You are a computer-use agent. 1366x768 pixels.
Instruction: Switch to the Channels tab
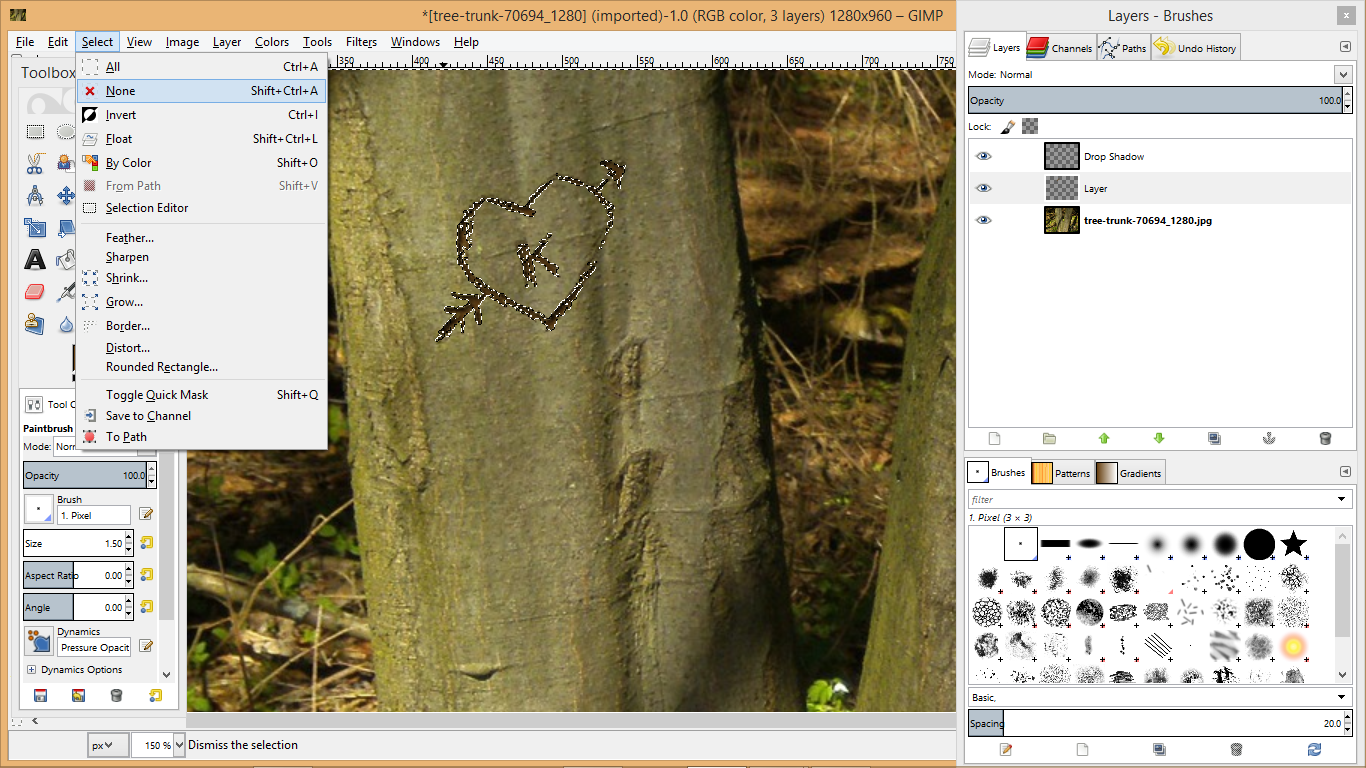(x=1060, y=47)
